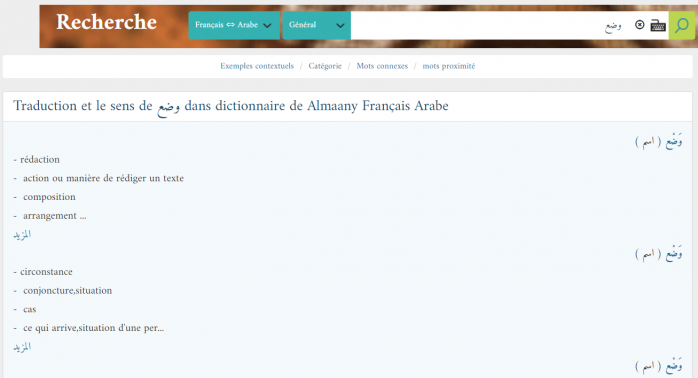Viewport: 698px width, 378px height.
Task: Select the text 'arrangement ...'
Action: point(55,215)
